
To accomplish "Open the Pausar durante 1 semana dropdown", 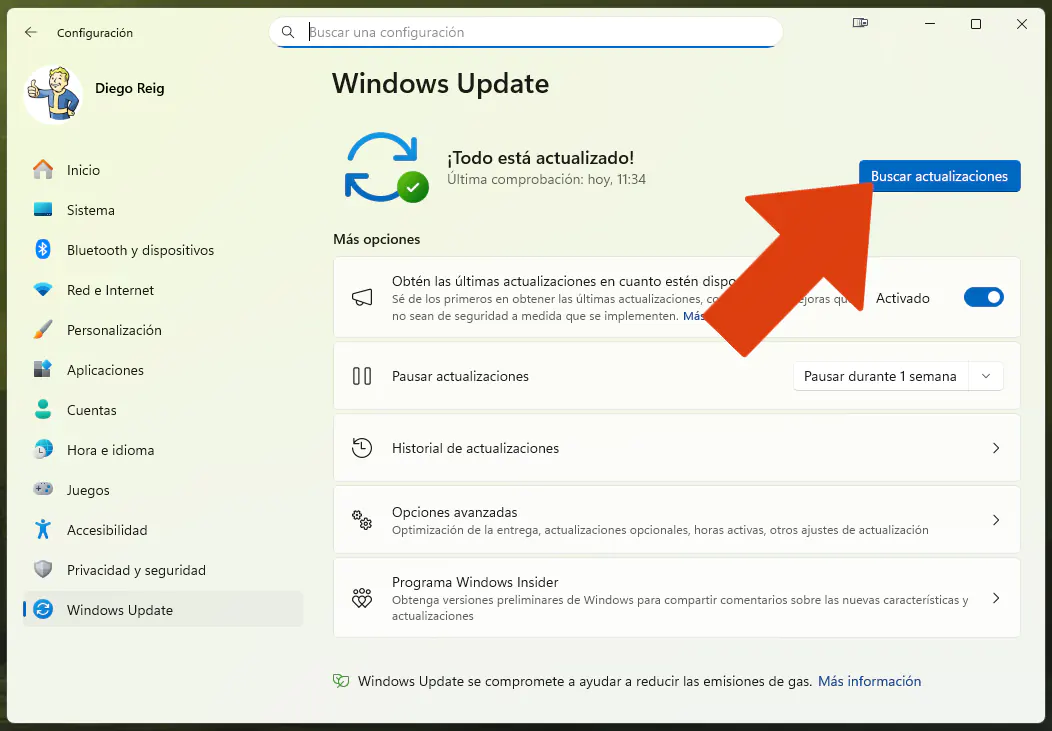I will (x=896, y=376).
